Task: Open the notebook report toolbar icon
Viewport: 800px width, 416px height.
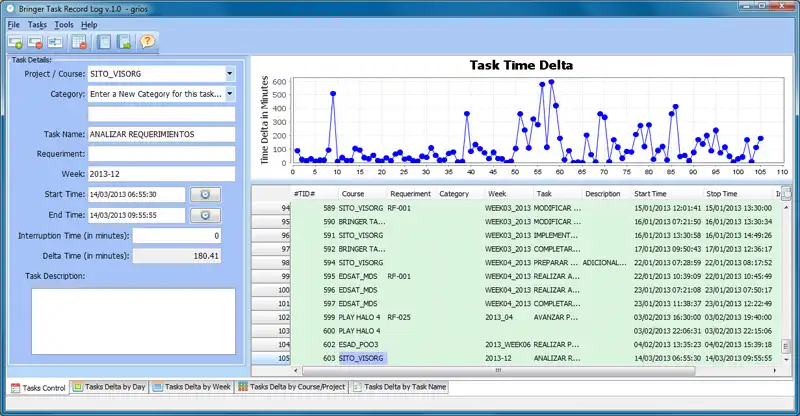Action: coord(104,42)
